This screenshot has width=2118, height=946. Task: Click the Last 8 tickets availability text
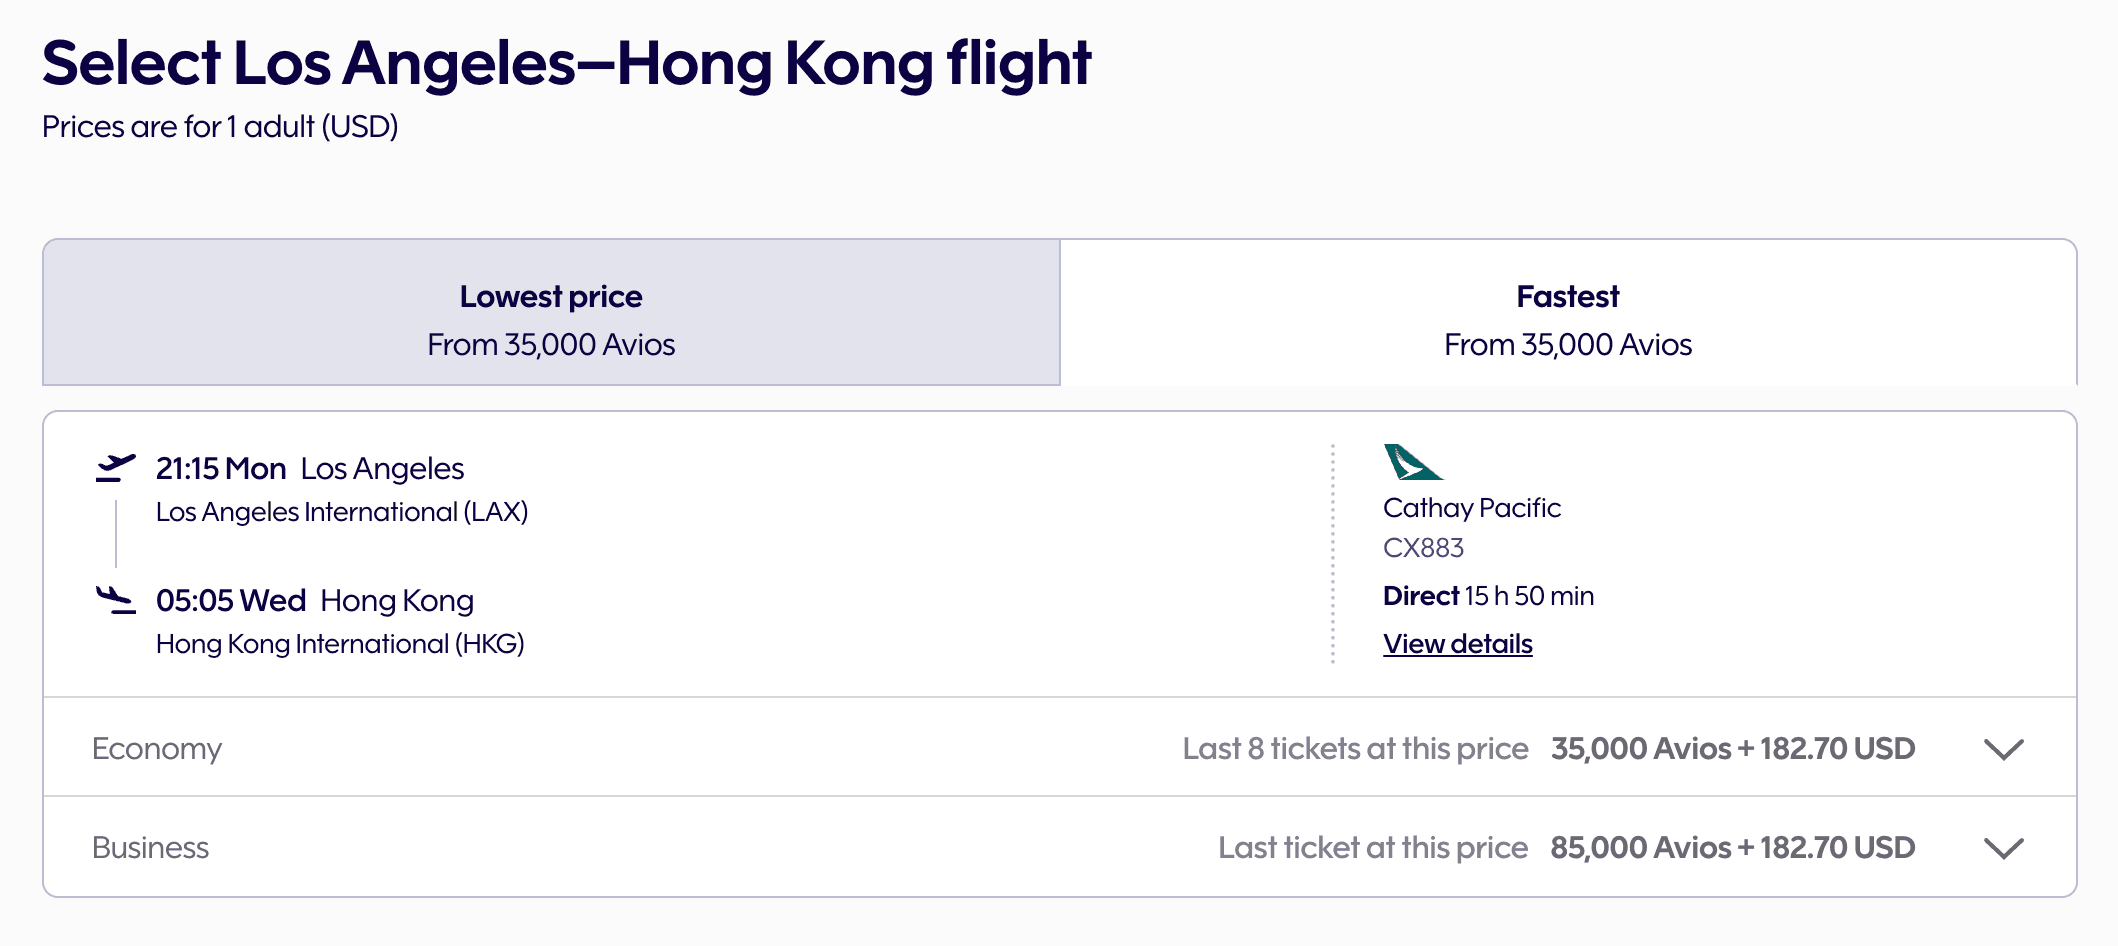click(1355, 748)
